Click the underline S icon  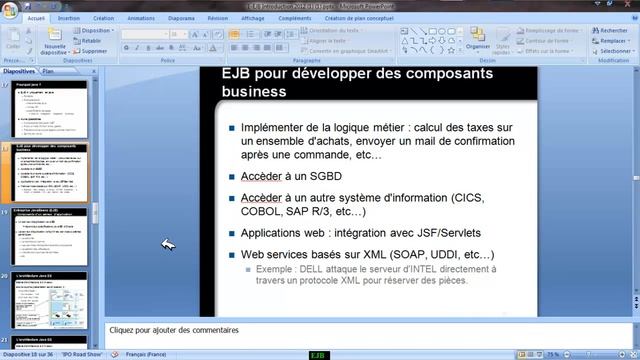148,48
